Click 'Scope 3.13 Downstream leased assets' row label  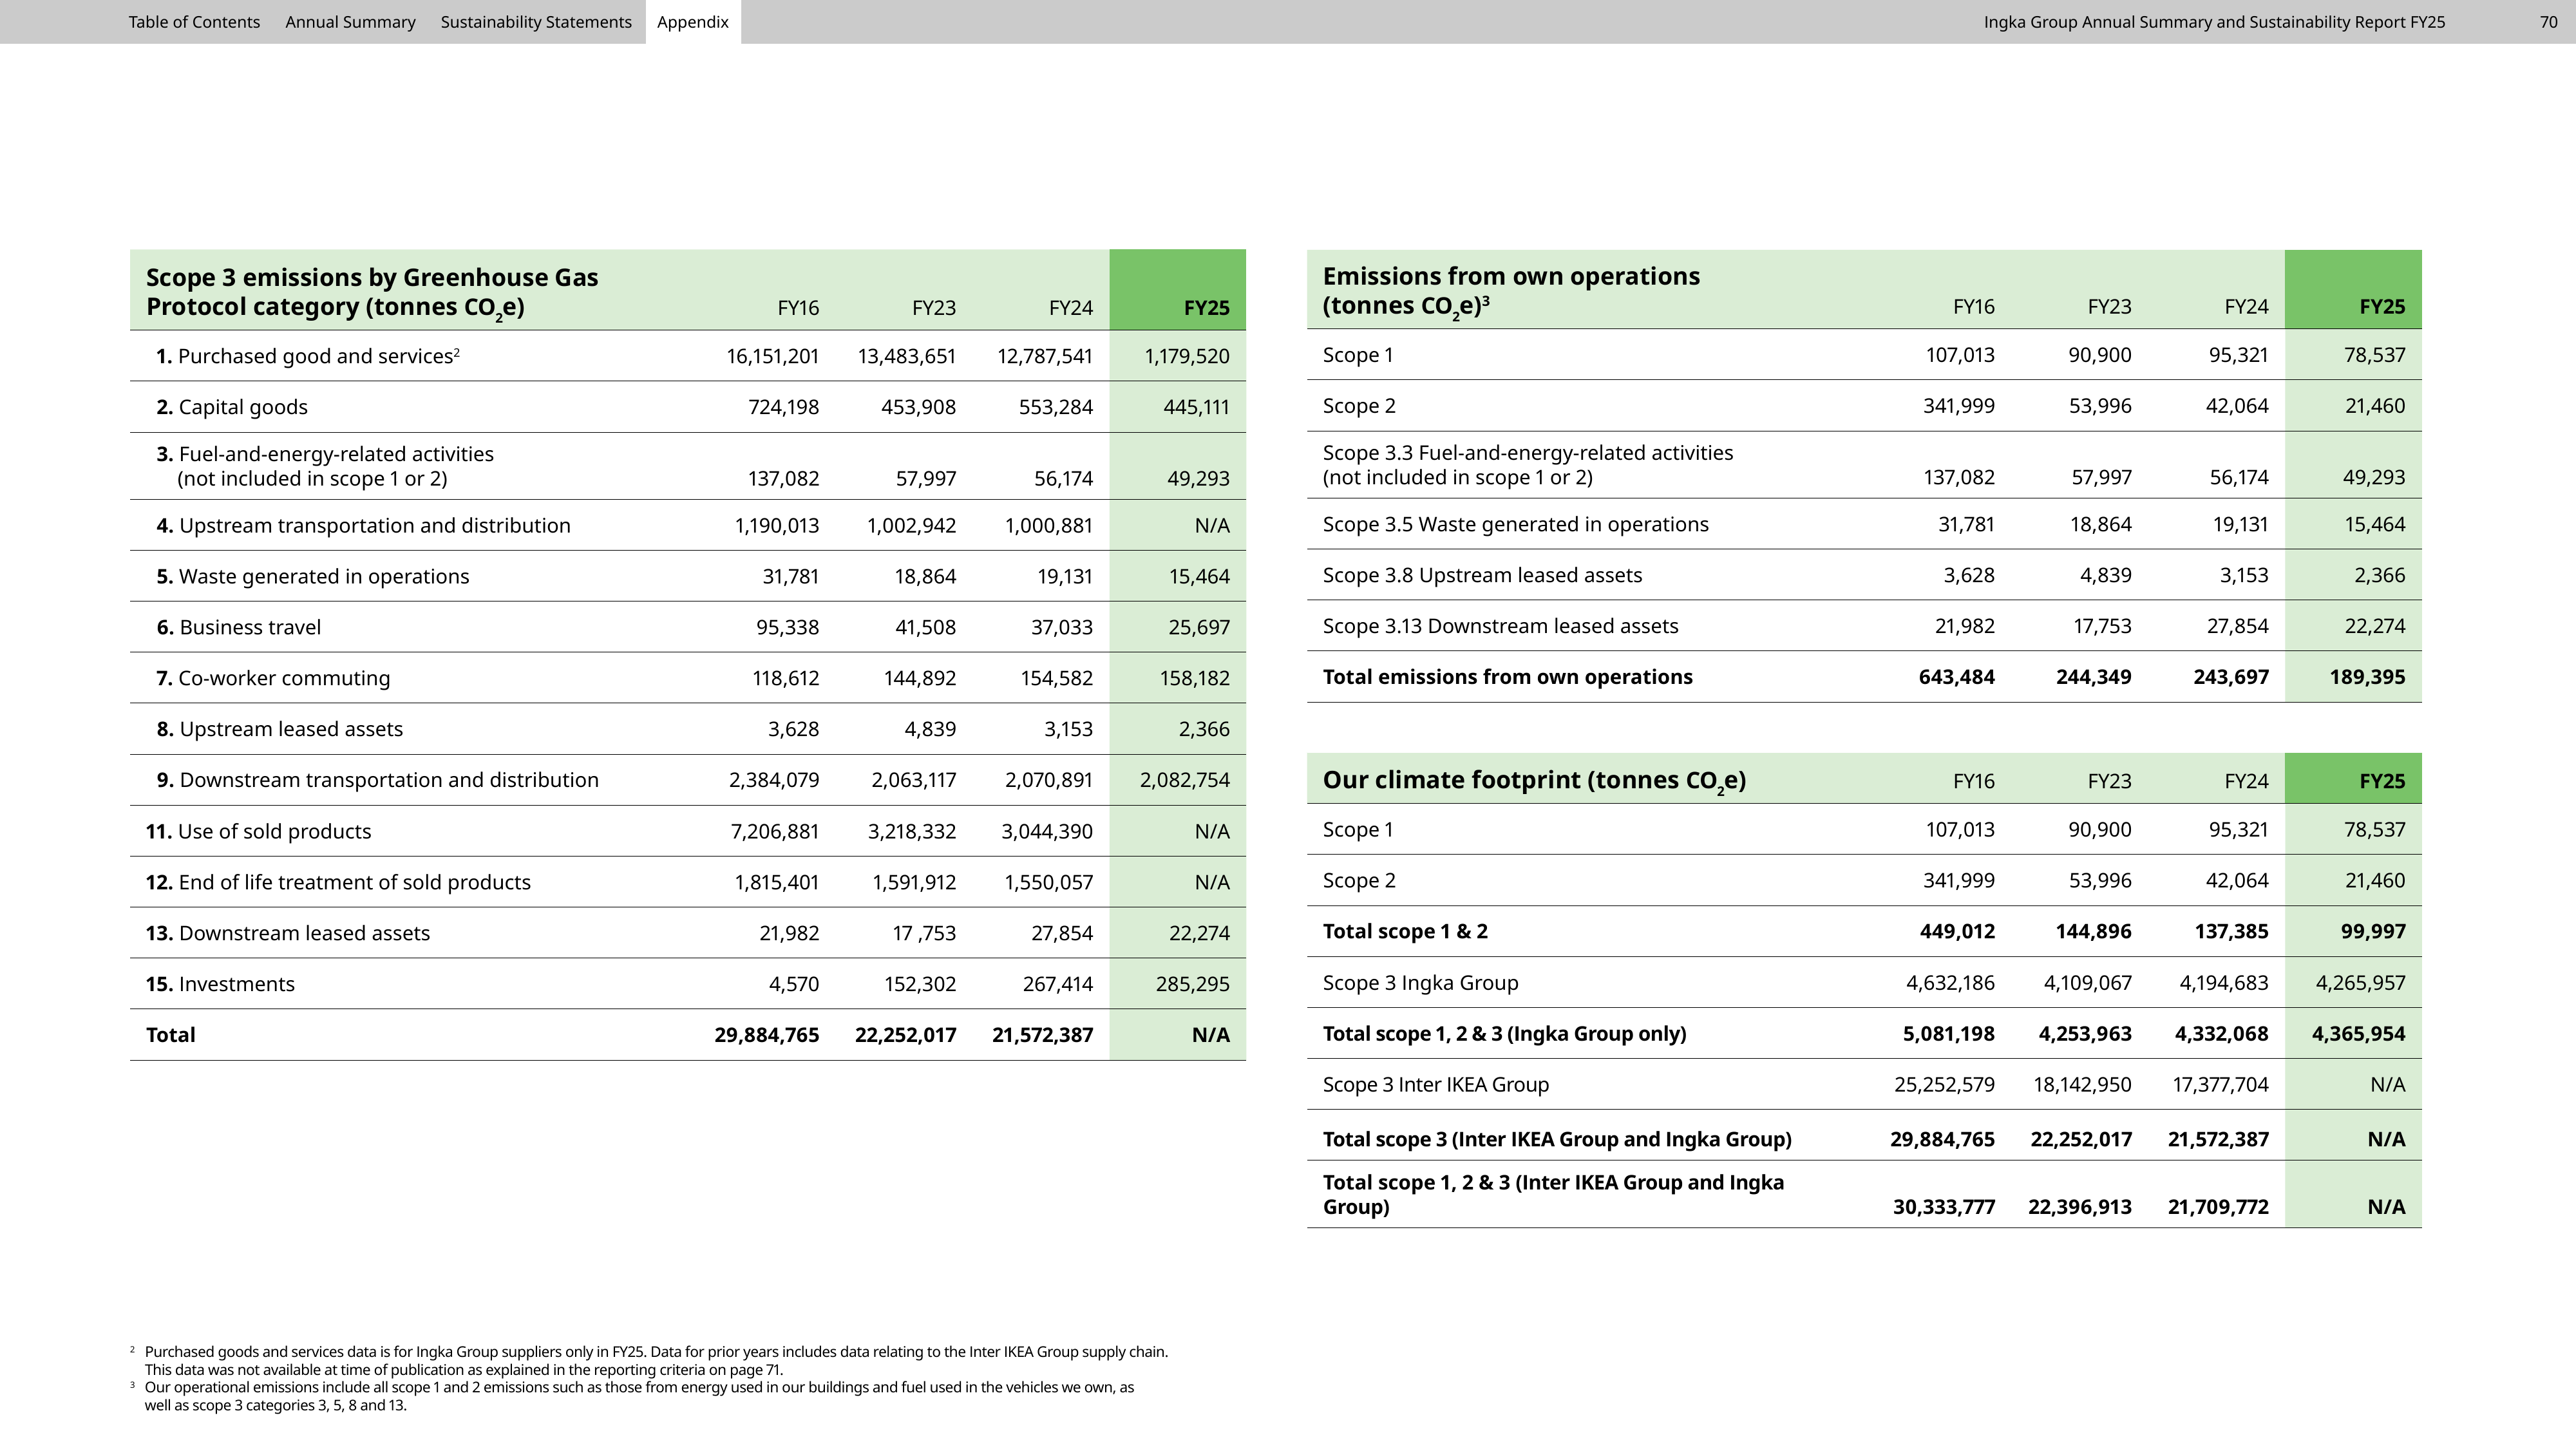coord(1500,626)
